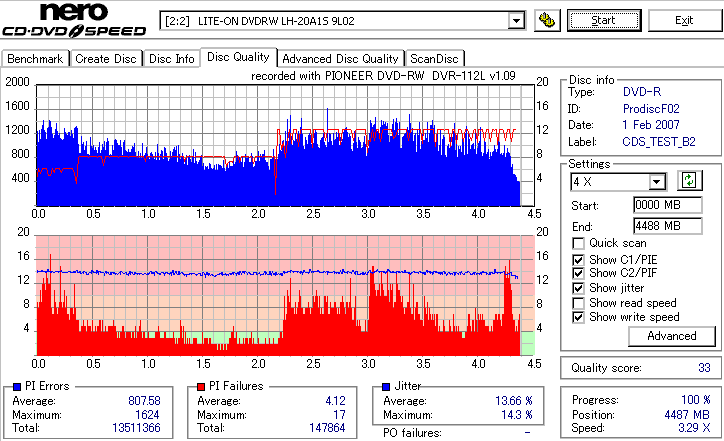Click the End position field 4488 MB

[x=668, y=226]
